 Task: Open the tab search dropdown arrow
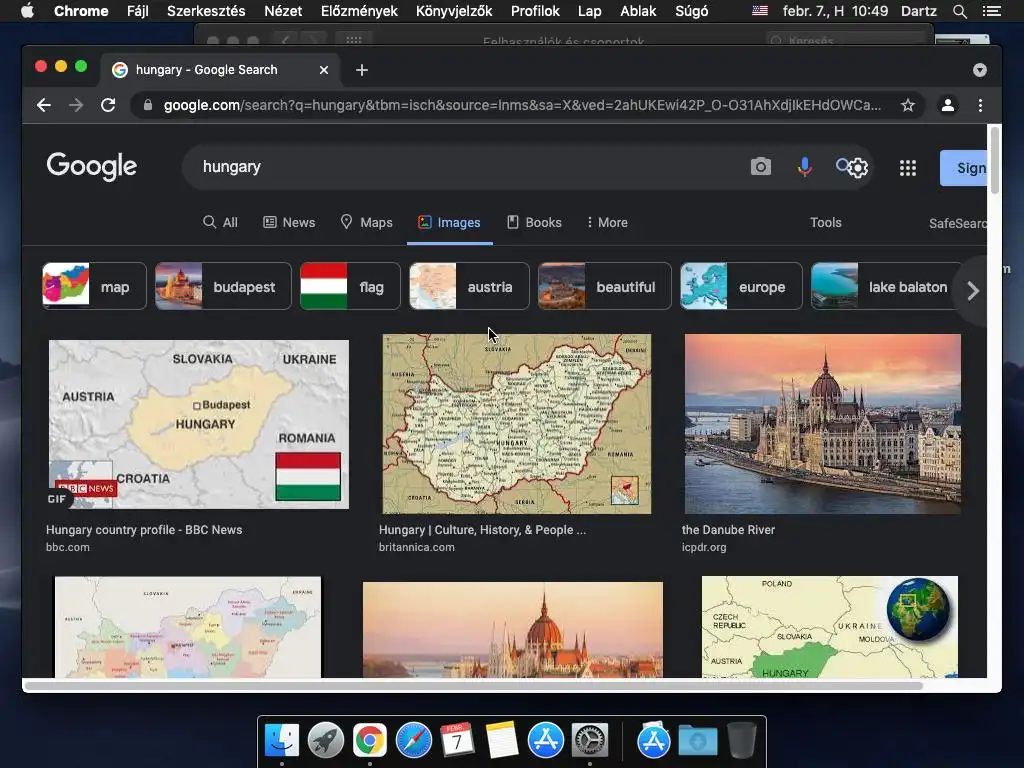(980, 70)
